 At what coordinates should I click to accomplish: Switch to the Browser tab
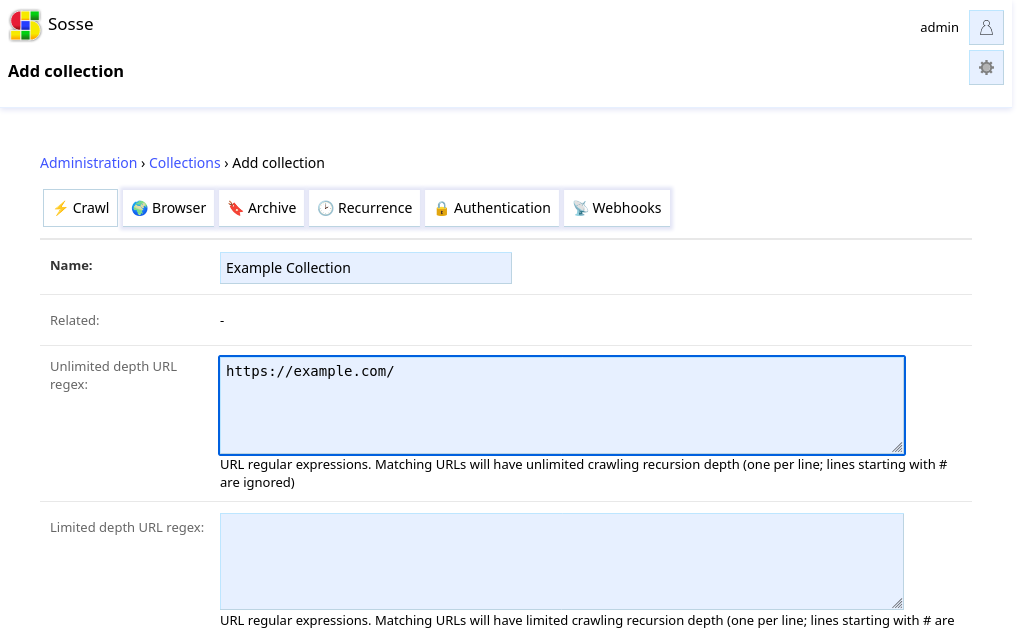point(168,208)
